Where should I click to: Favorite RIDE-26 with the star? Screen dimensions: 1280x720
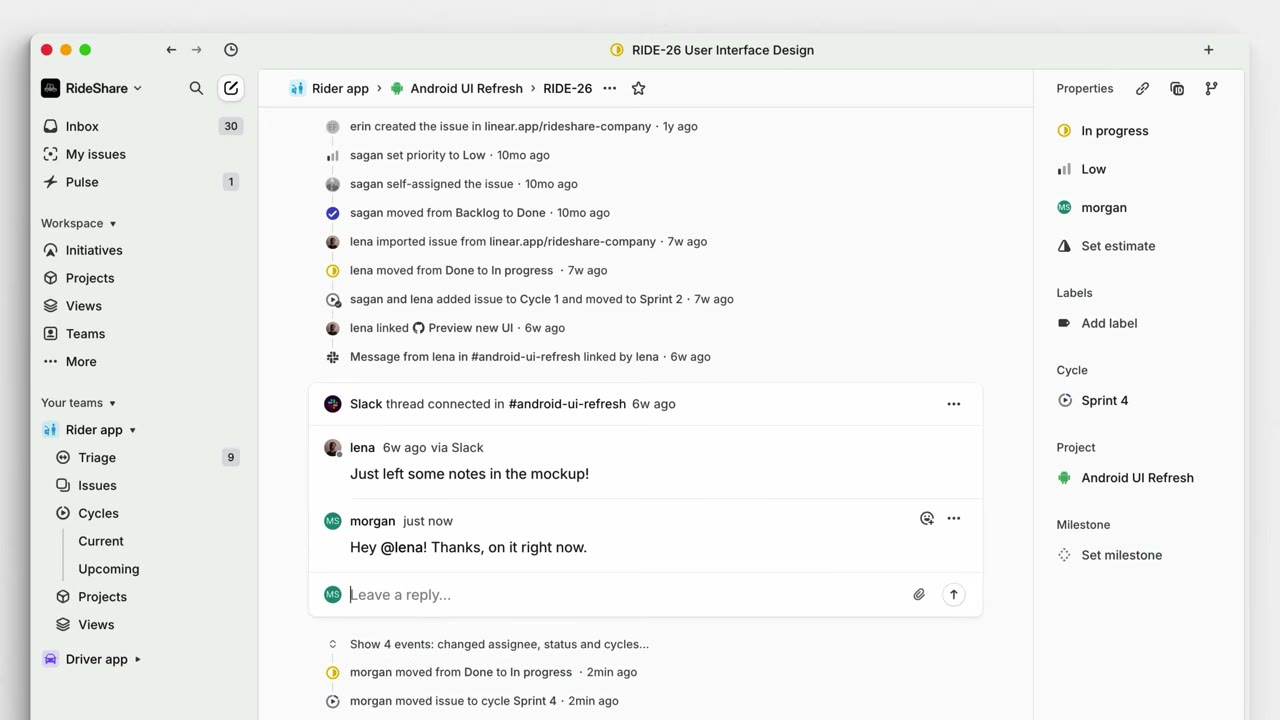(x=639, y=88)
